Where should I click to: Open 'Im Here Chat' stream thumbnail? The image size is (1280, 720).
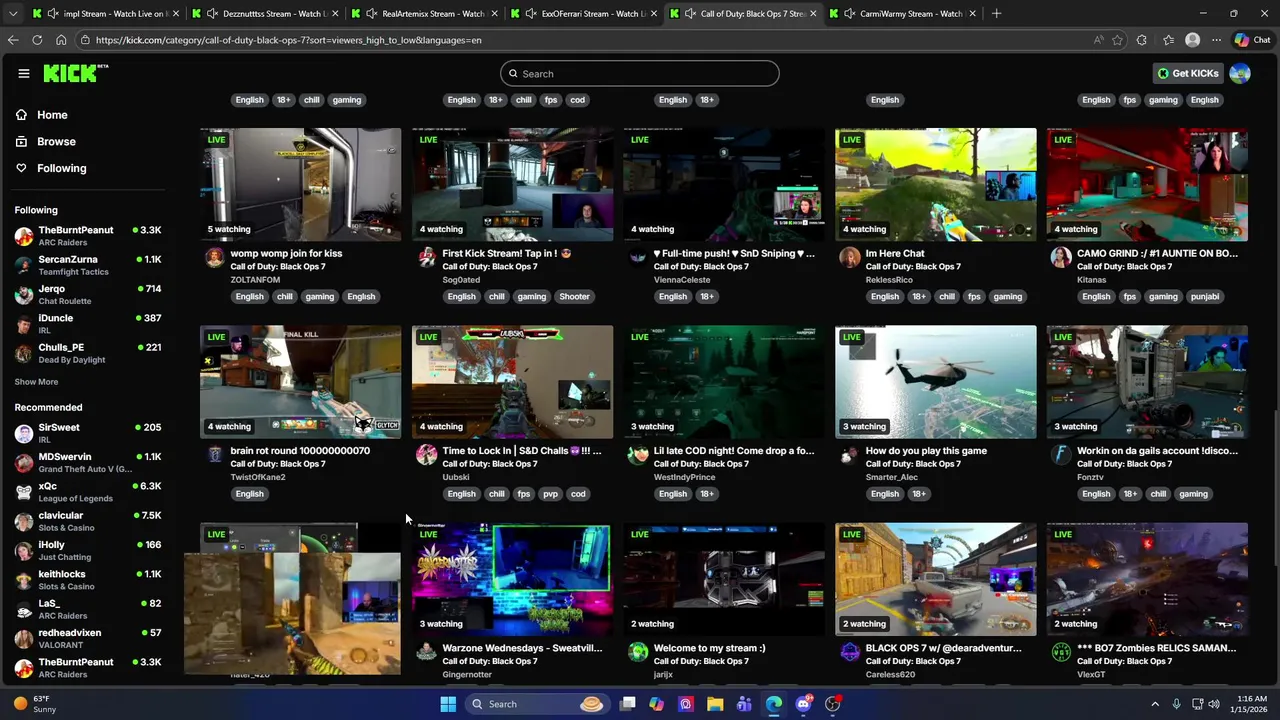936,184
